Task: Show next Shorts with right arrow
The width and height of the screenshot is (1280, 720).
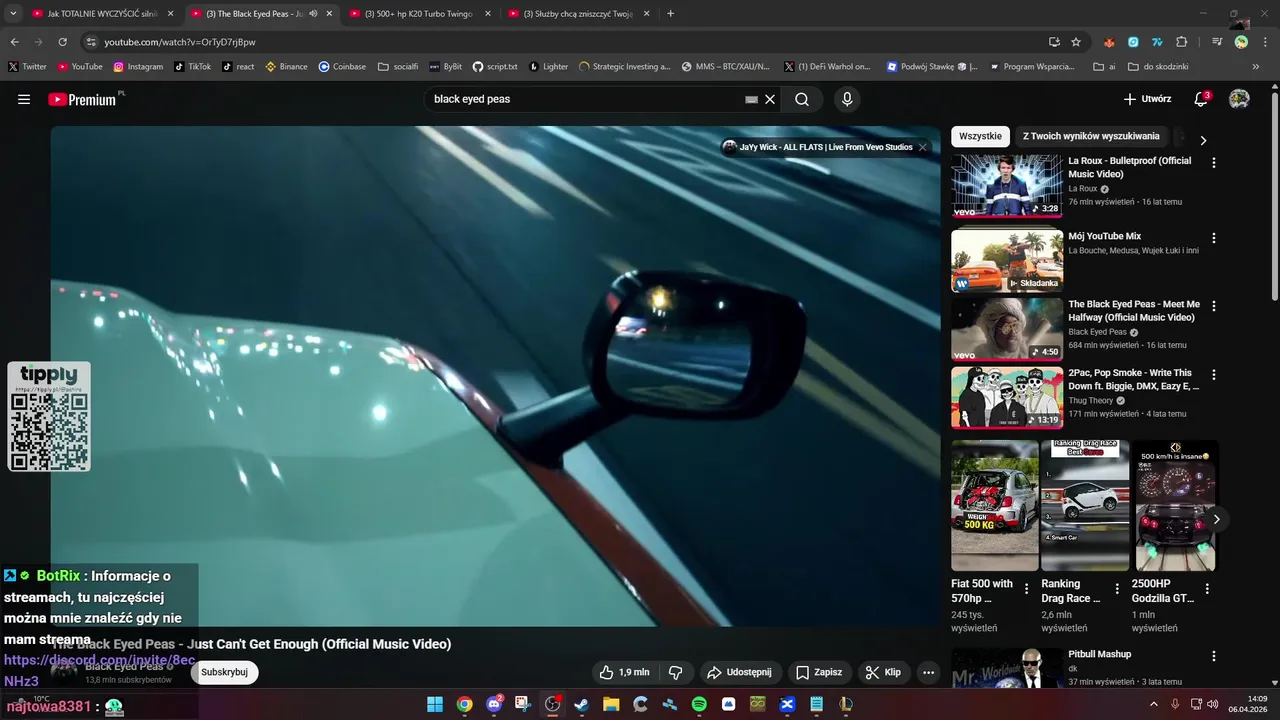Action: tap(1216, 519)
